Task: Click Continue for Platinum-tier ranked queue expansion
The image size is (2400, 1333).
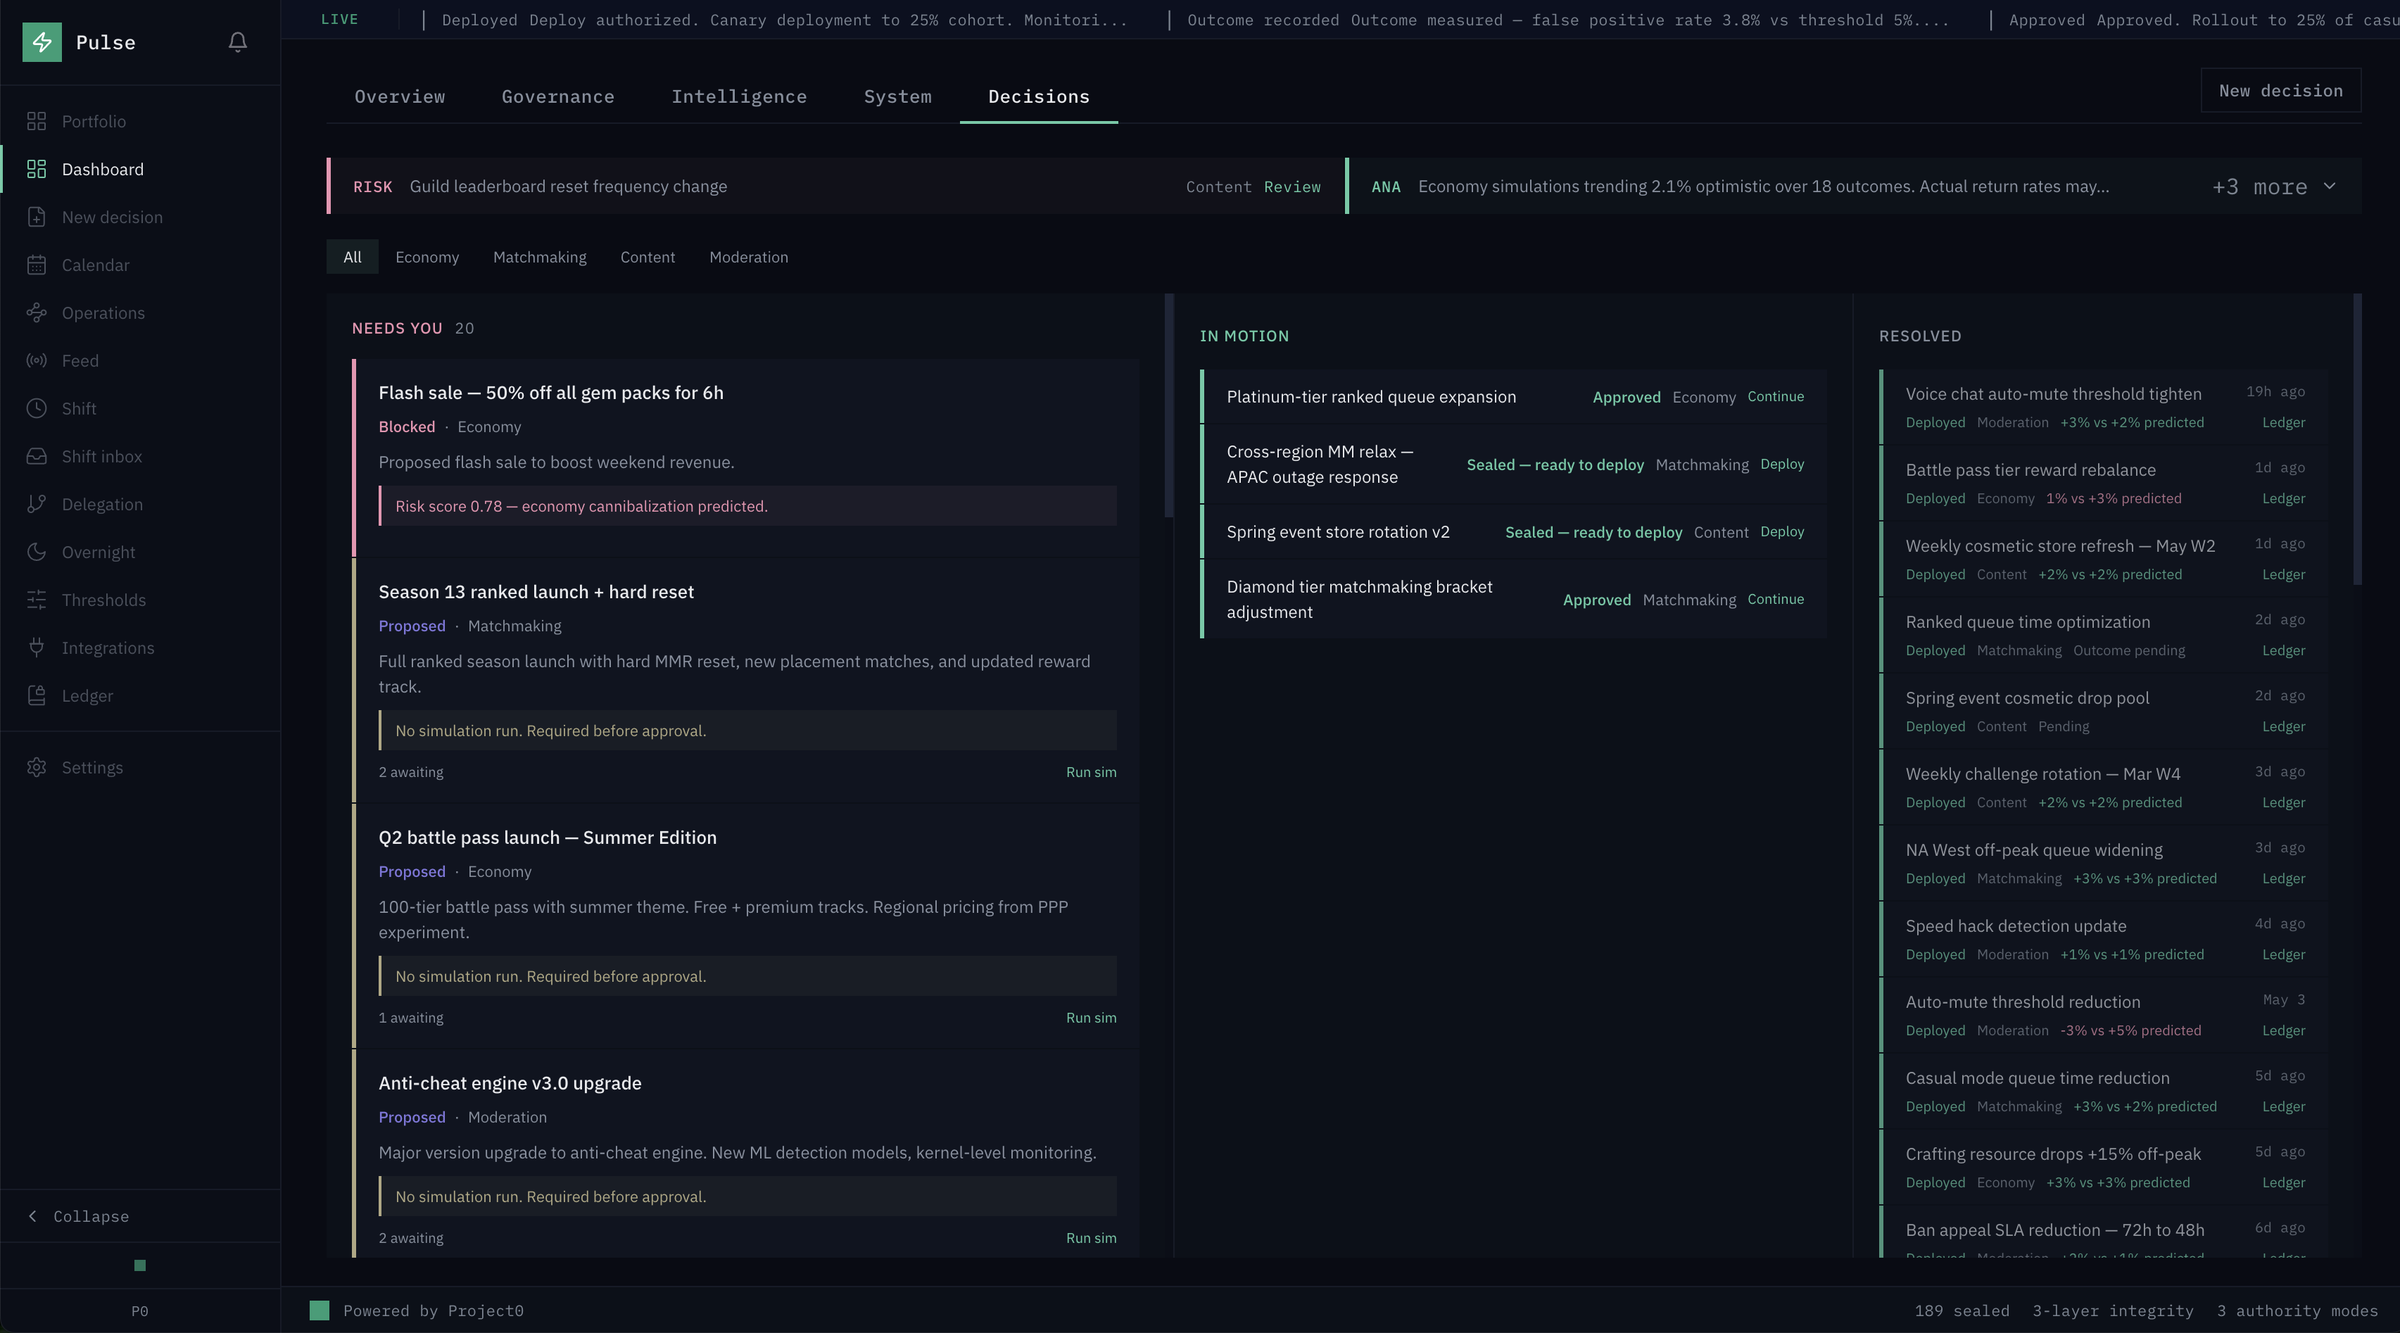Action: click(1776, 397)
